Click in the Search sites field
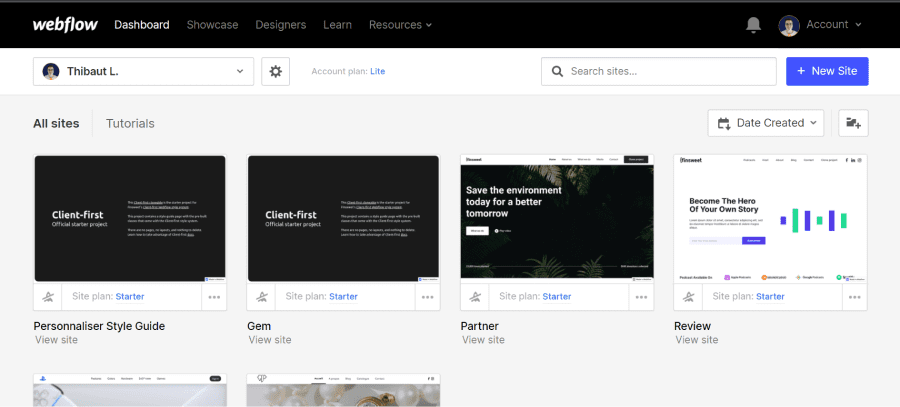The image size is (900, 407). [659, 71]
